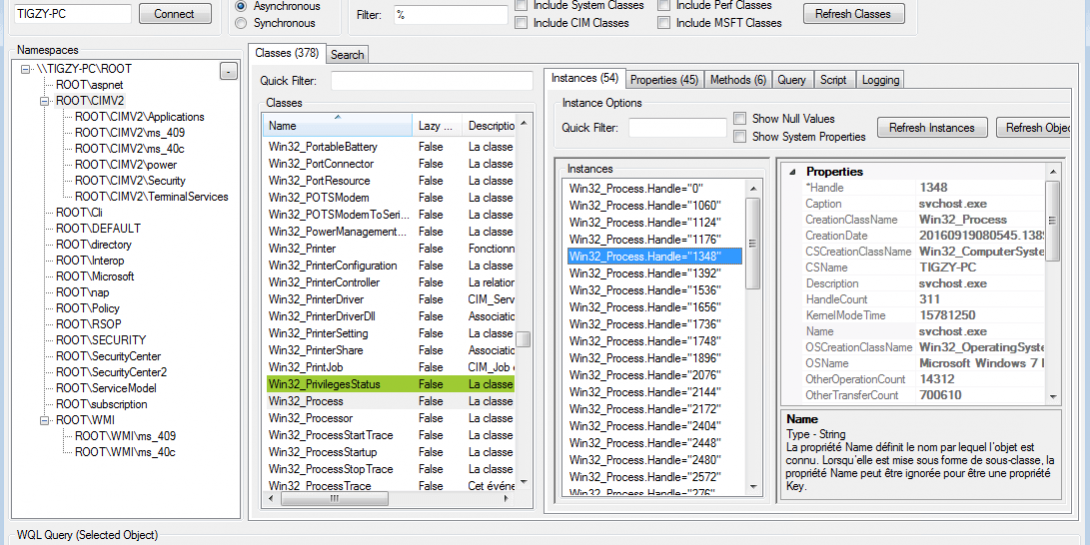Click the classes Quick Filter input field
Screen dimensions: 1090x545
(x=431, y=81)
